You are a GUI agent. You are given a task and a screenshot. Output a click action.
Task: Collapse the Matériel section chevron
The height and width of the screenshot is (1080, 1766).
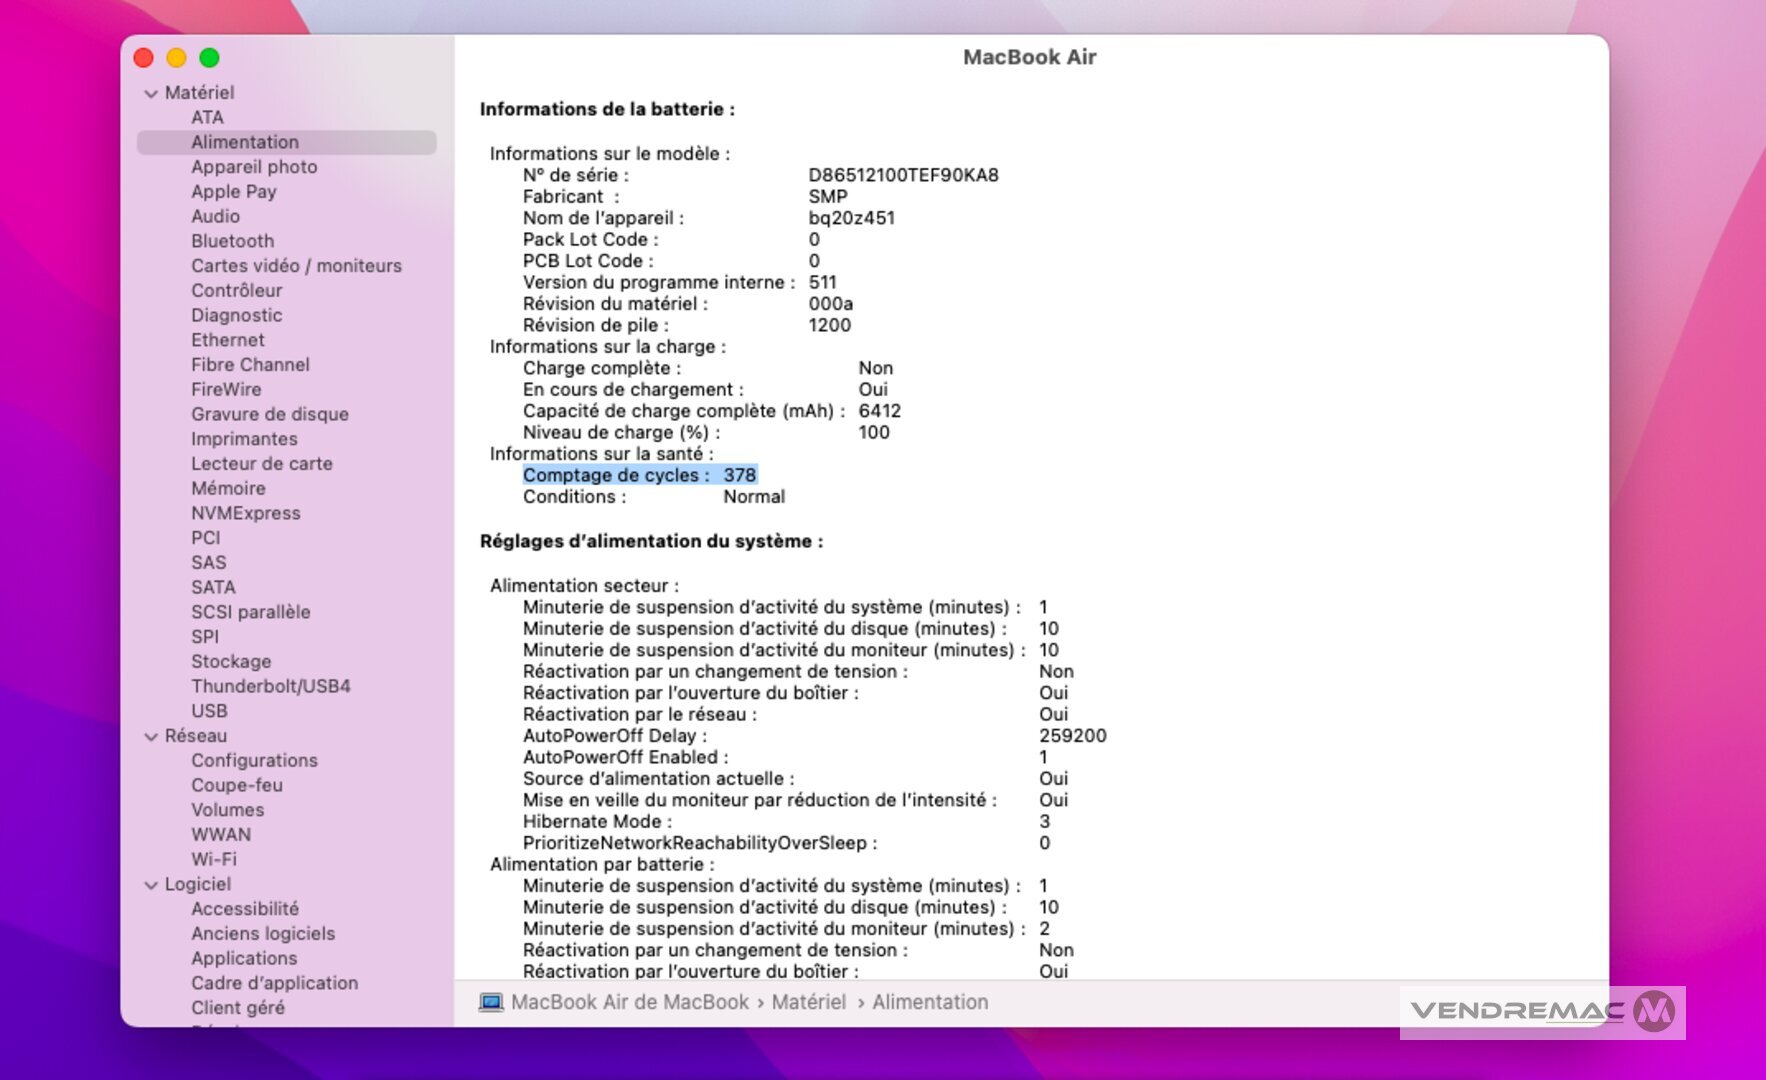pos(151,93)
